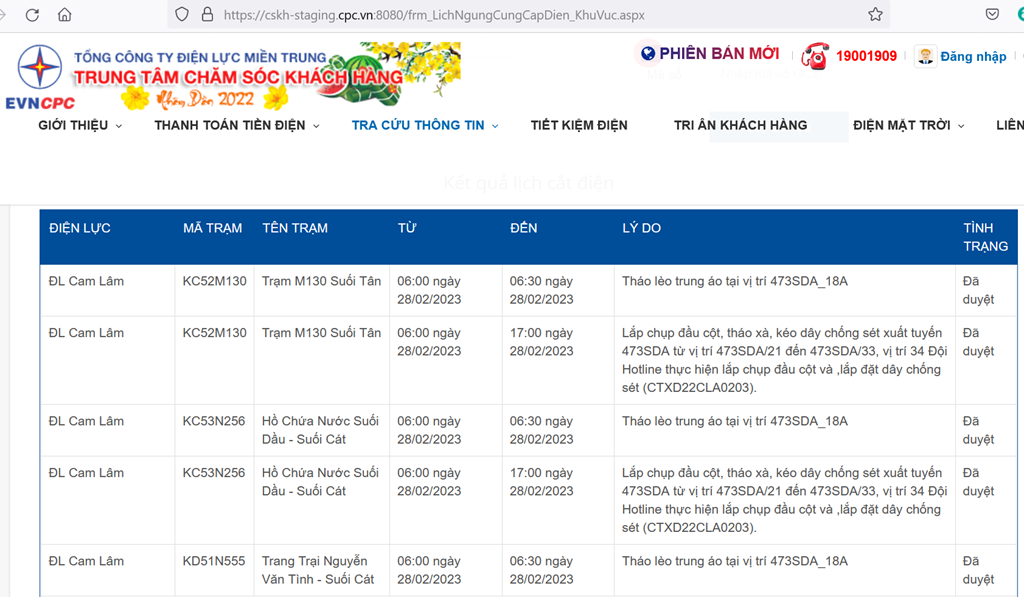Click the red telephone hotline icon
The width and height of the screenshot is (1024, 597).
coord(815,56)
